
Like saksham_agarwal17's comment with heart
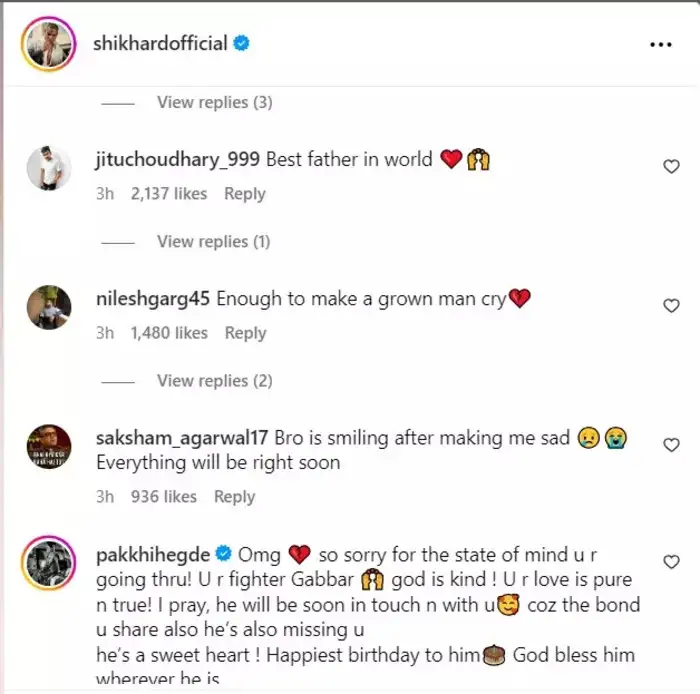(x=672, y=445)
